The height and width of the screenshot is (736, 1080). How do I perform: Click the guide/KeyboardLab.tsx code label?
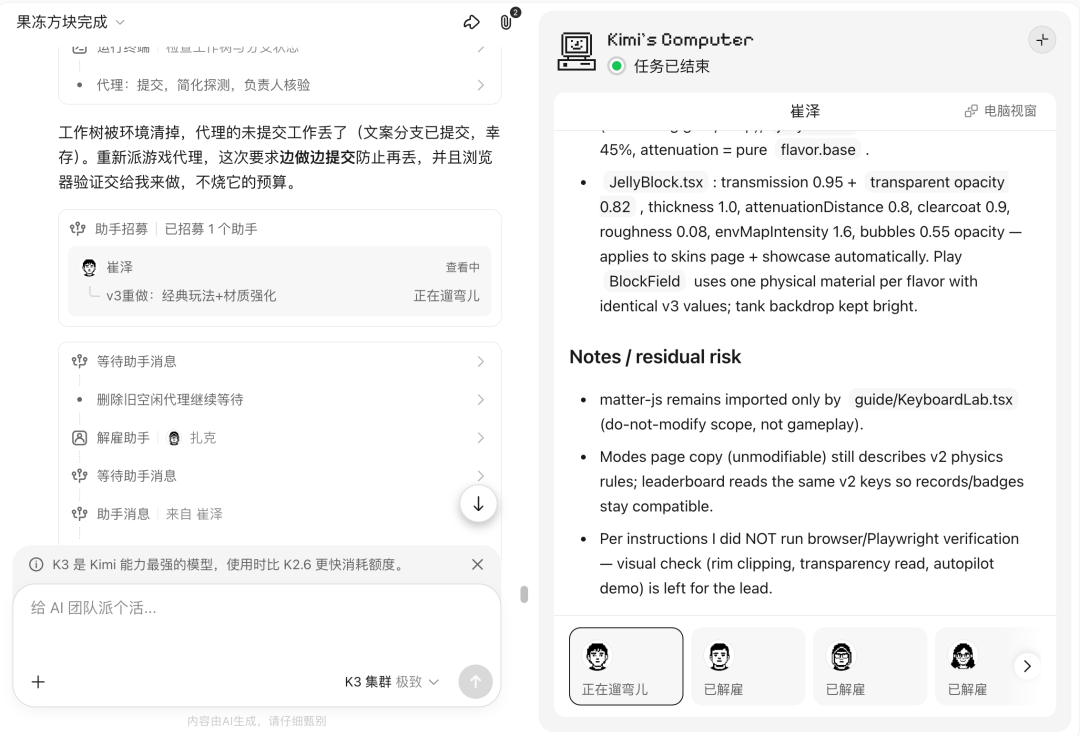click(933, 399)
